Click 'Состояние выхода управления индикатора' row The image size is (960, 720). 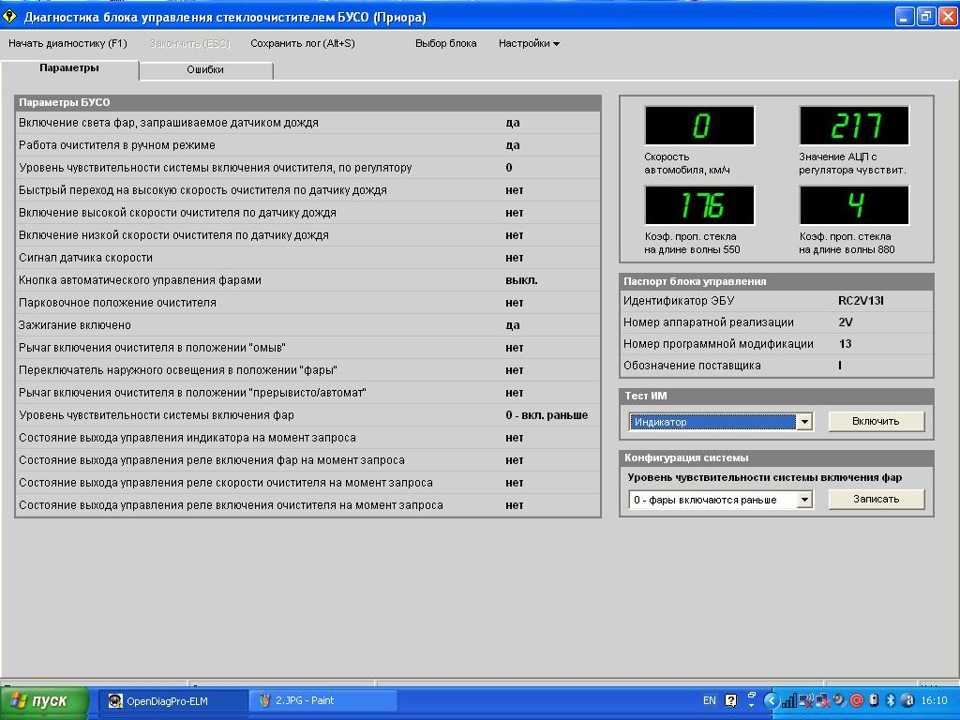click(x=307, y=438)
